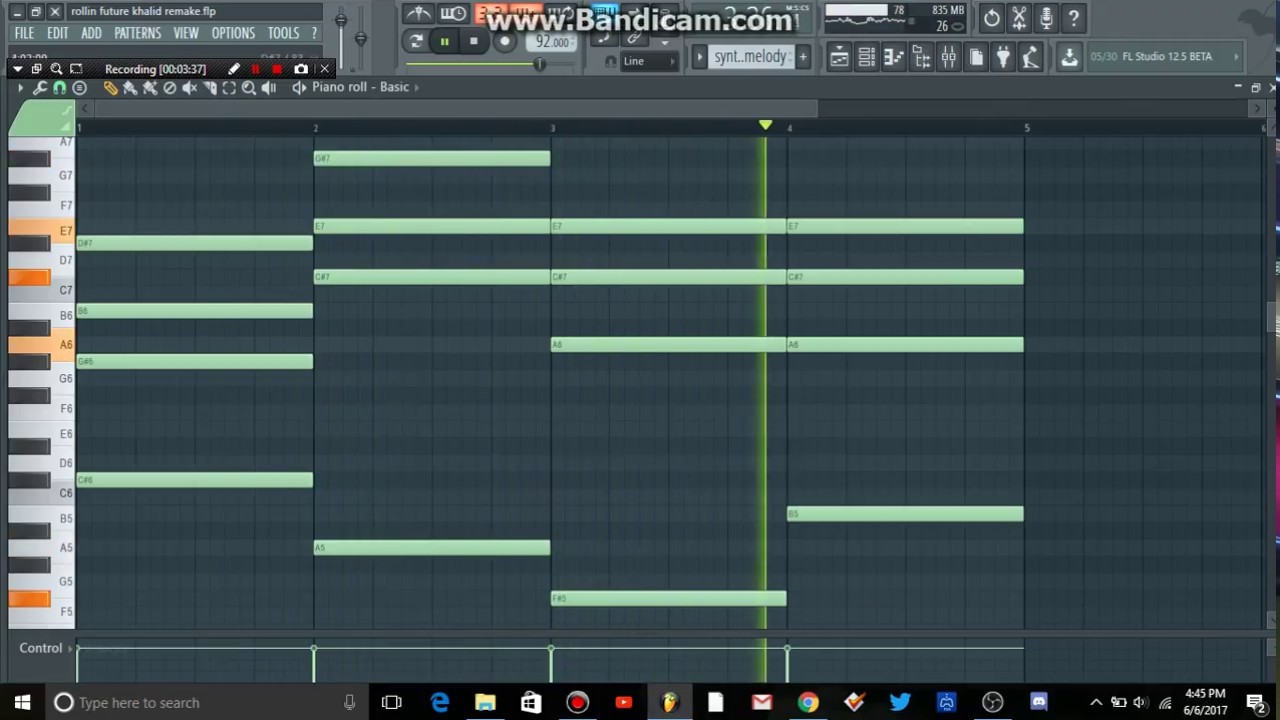Open help with the question mark icon

pos(1073,18)
